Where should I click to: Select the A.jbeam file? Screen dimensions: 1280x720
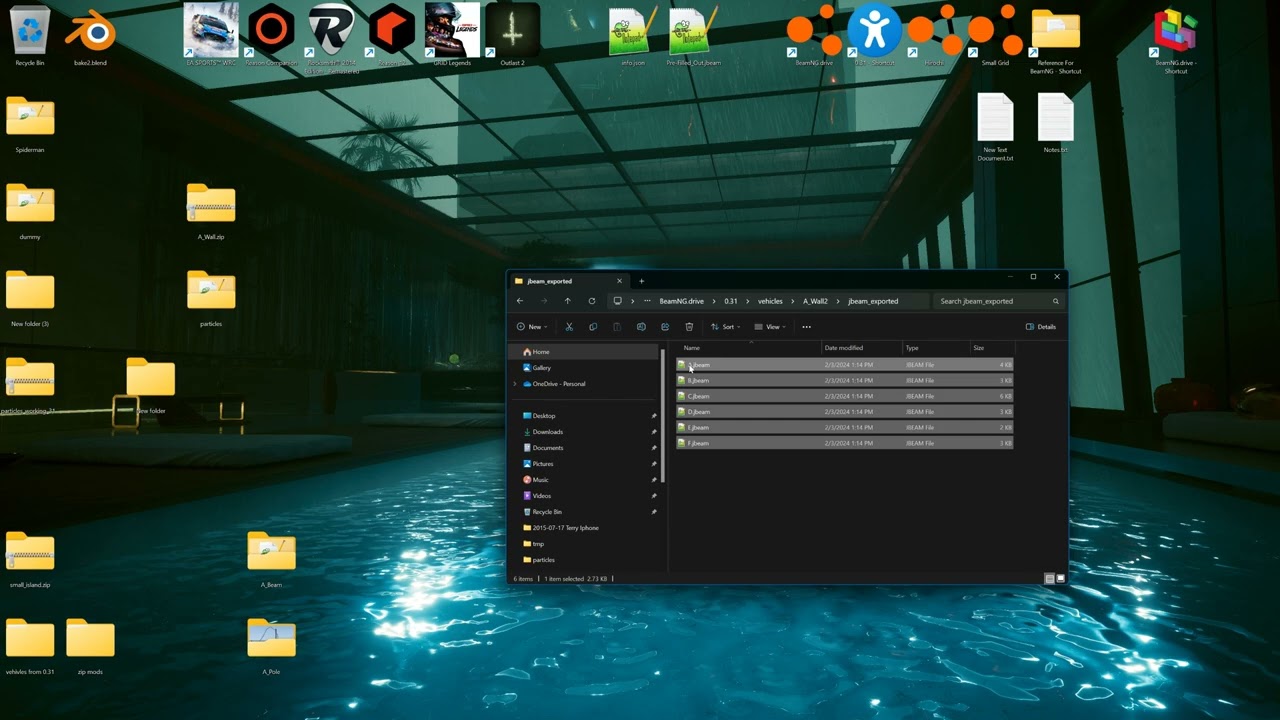pyautogui.click(x=845, y=365)
